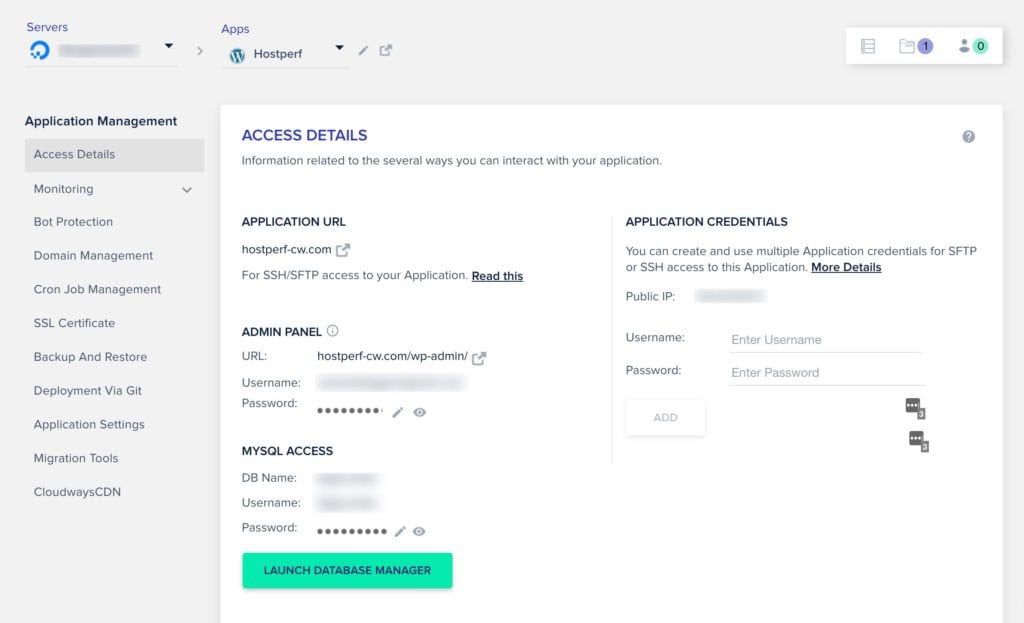Edit the Admin Panel password pencil icon
Viewport: 1024px width, 623px height.
click(397, 412)
